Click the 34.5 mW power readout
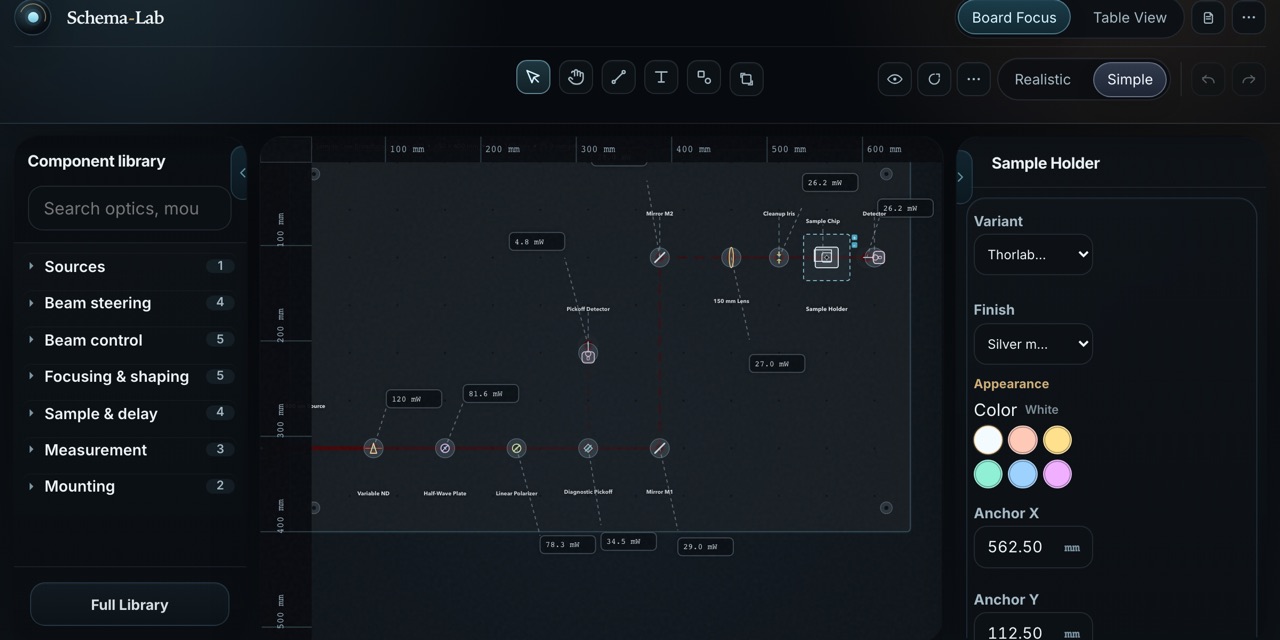Viewport: 1280px width, 640px height. [628, 541]
